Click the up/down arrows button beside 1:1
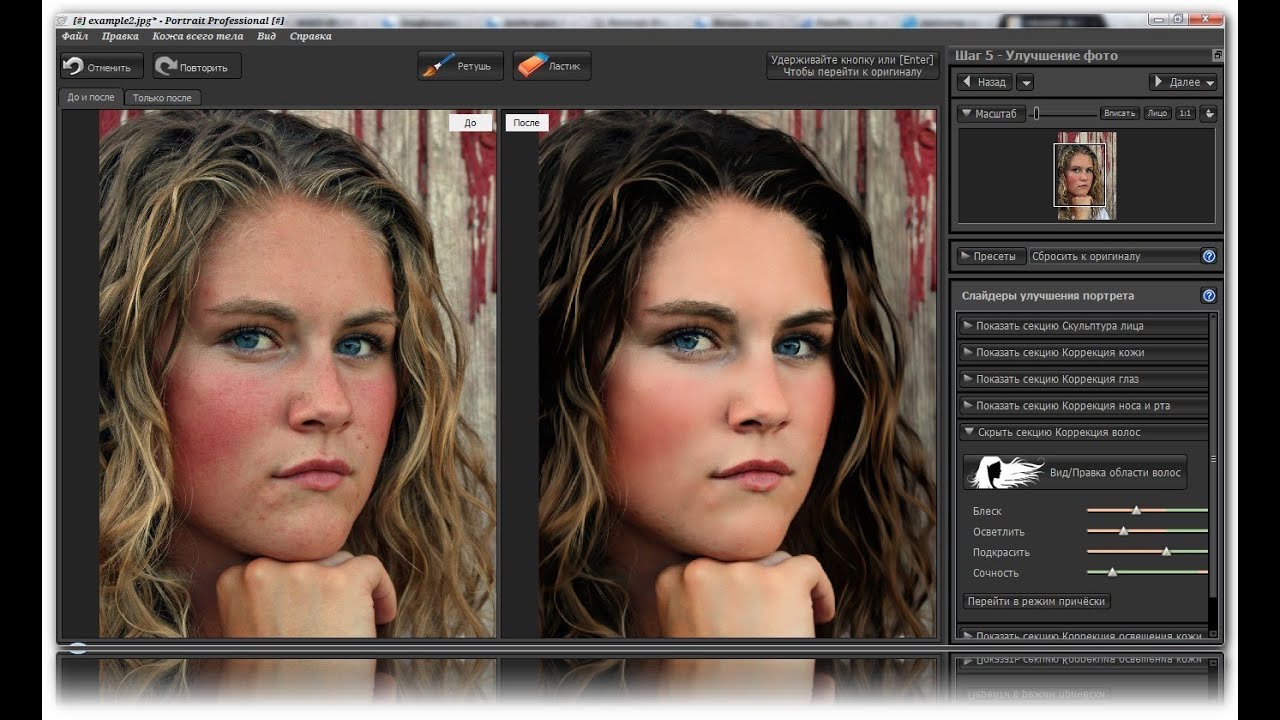Viewport: 1280px width, 720px height. tap(1208, 114)
